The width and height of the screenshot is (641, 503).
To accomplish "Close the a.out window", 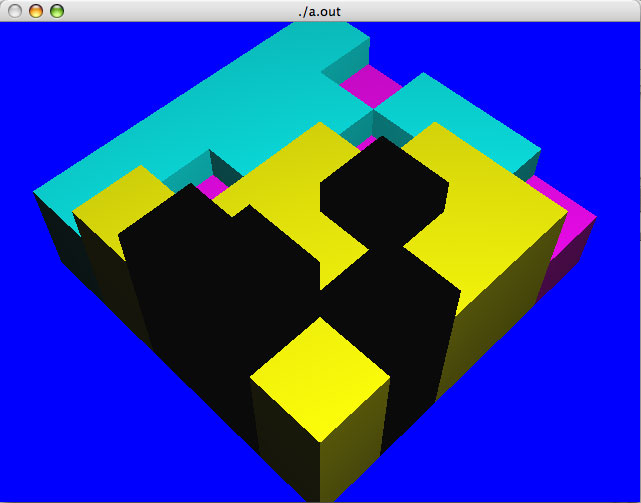I will click(15, 11).
